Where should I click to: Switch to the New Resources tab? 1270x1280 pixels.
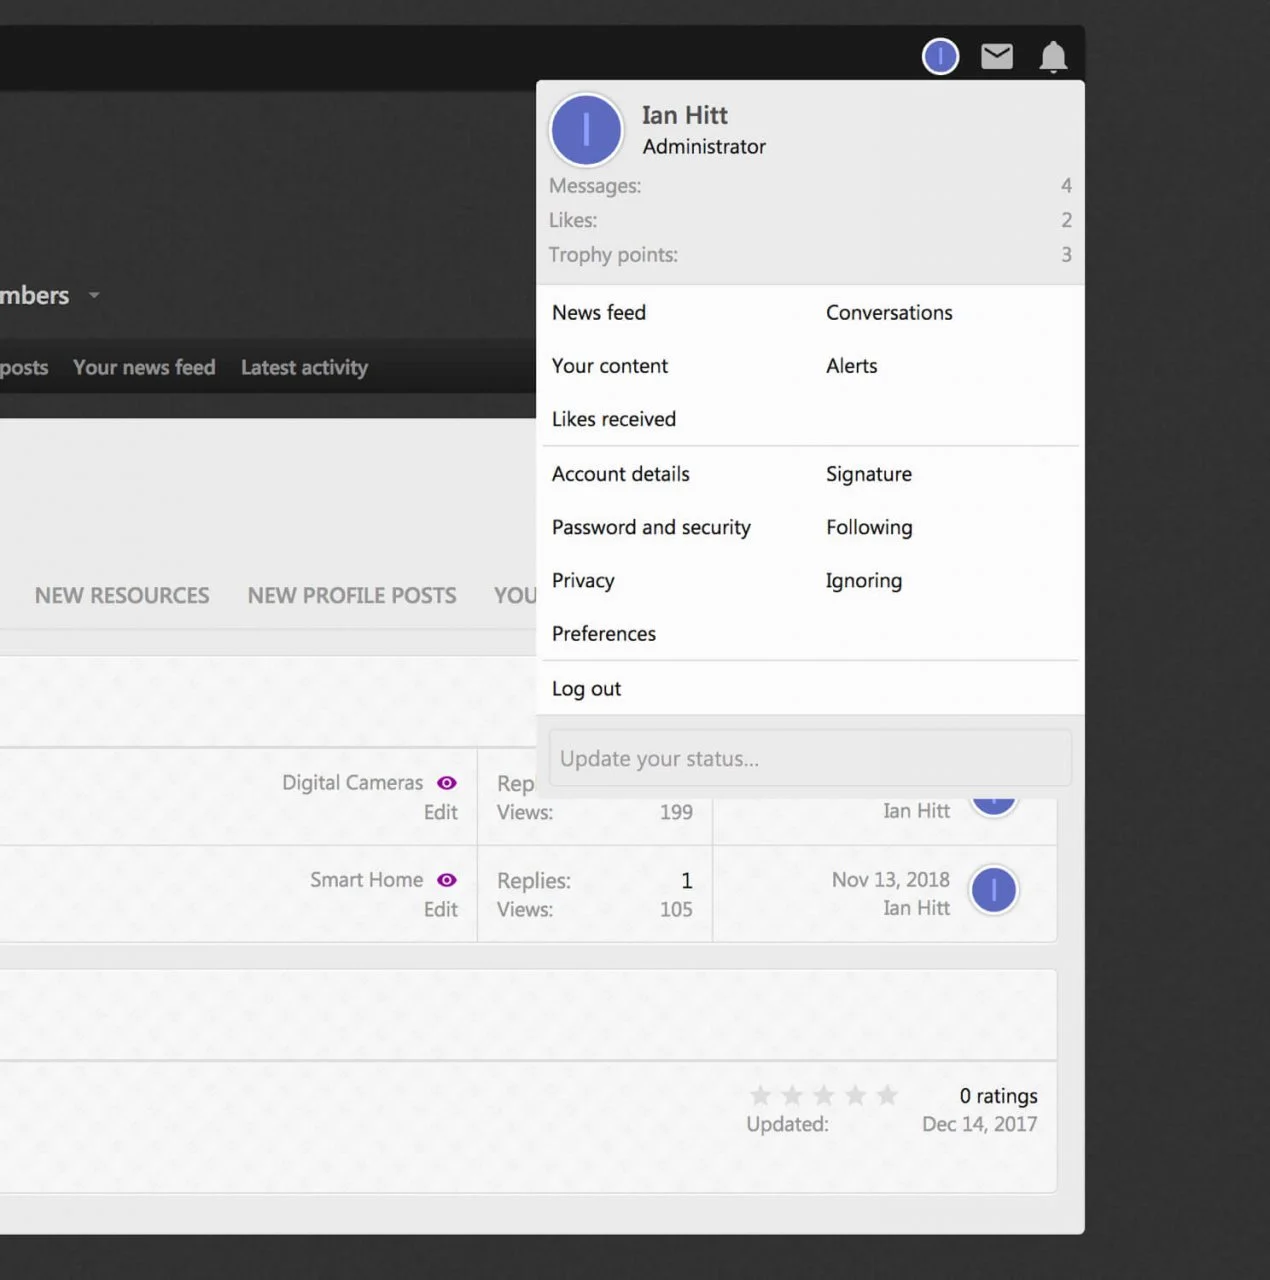click(x=122, y=596)
